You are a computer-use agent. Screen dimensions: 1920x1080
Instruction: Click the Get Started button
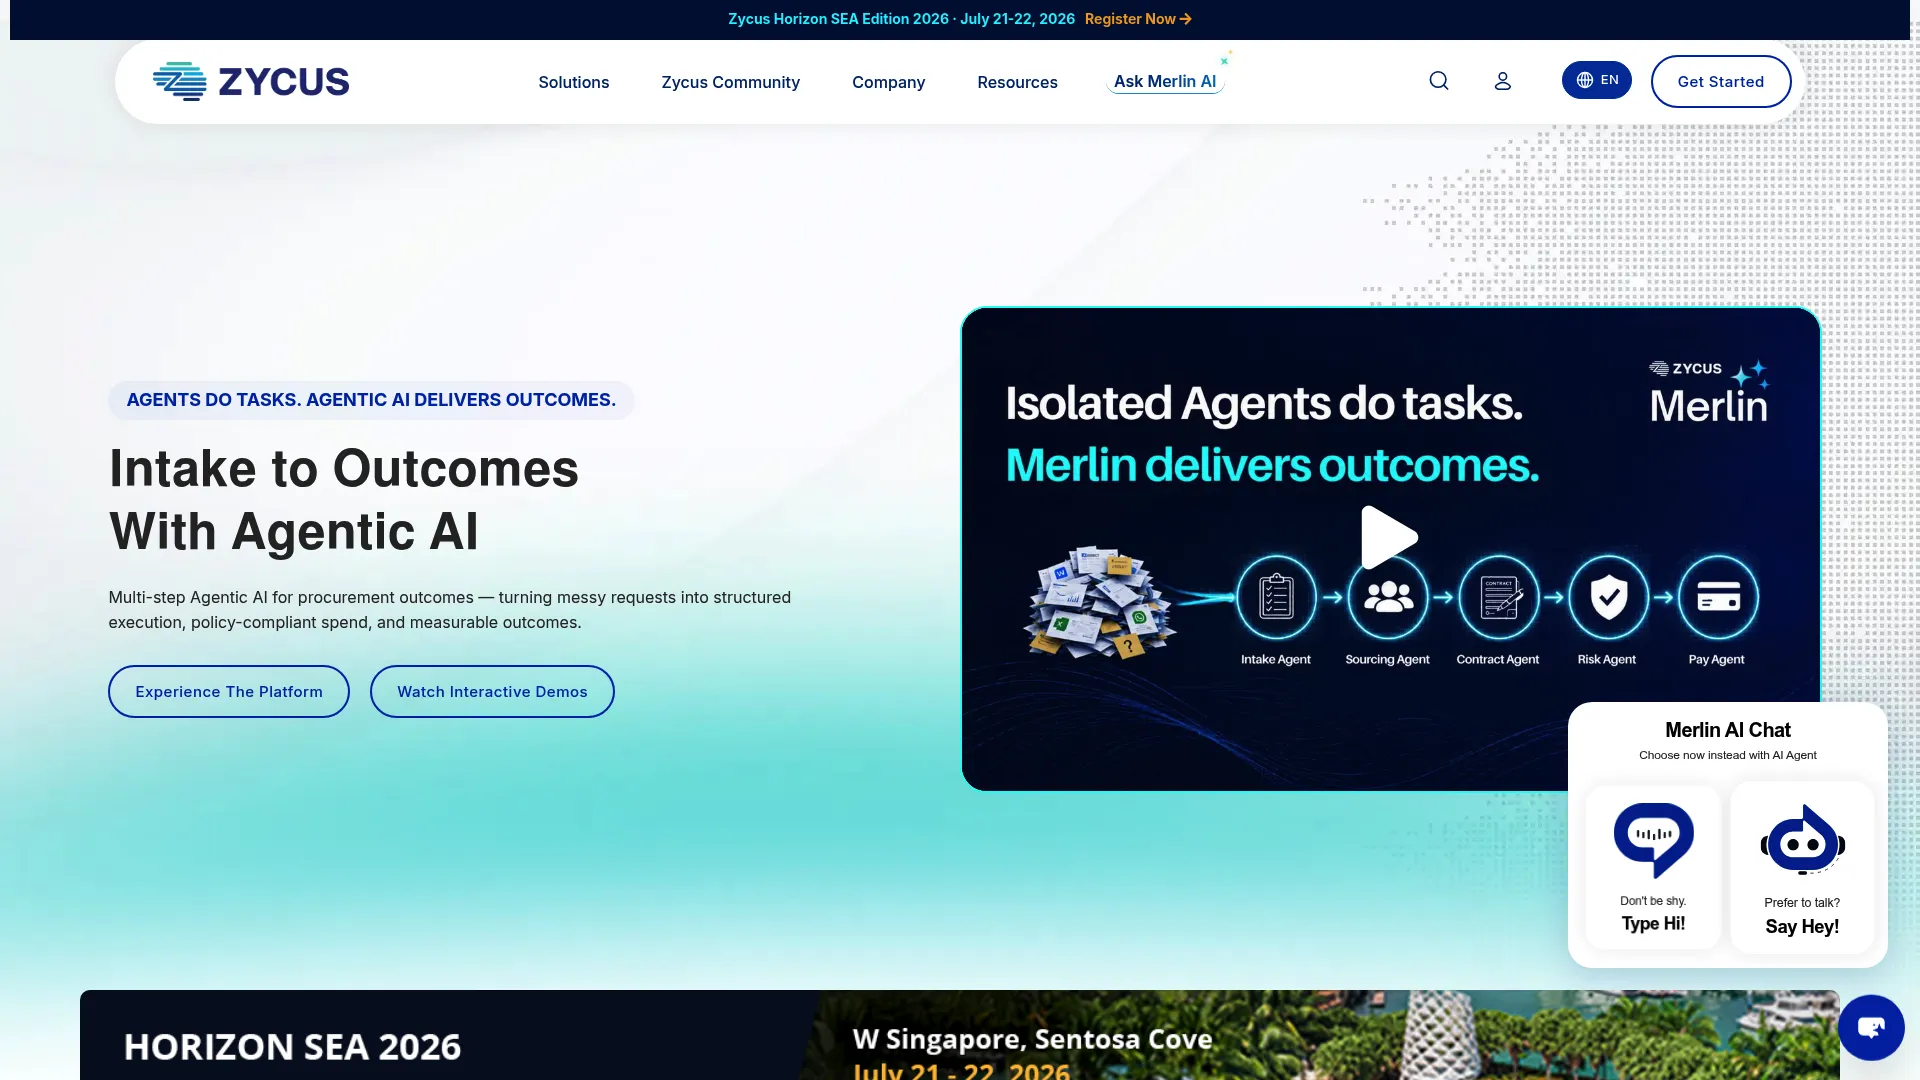tap(1720, 81)
